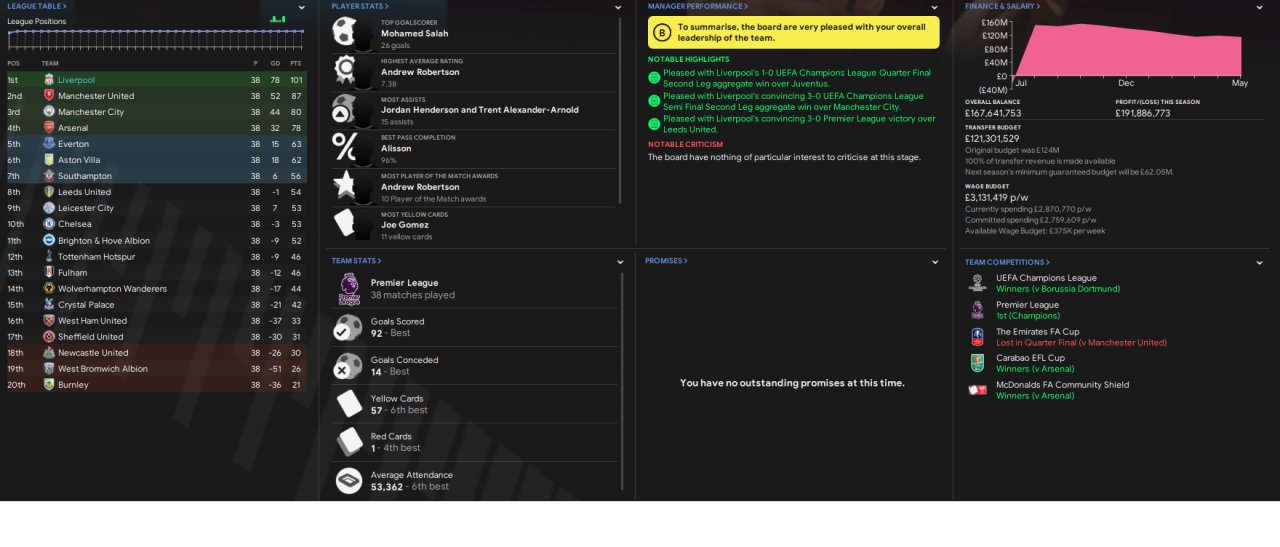Click the Tottenham Hotspur club badge
The width and height of the screenshot is (1280, 547).
coord(49,256)
